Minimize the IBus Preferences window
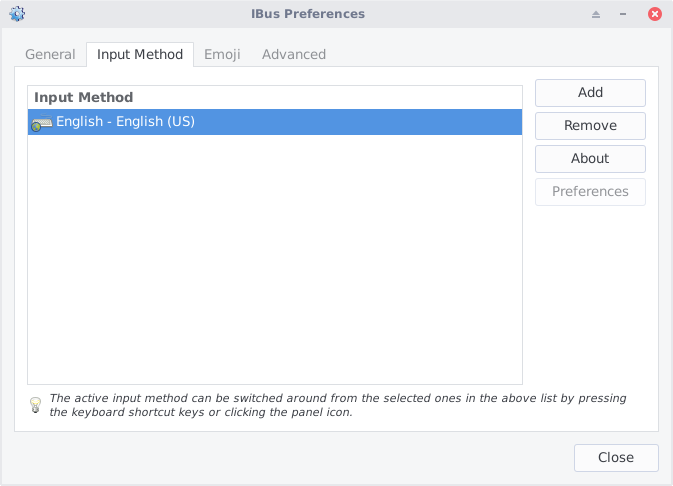Viewport: 673px width, 486px height. click(623, 14)
